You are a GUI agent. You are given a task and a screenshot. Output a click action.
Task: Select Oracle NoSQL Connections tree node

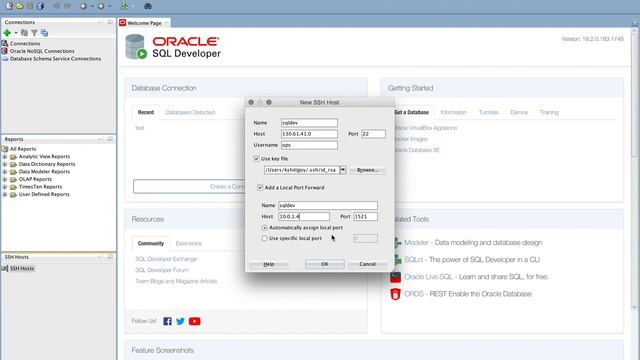(x=42, y=51)
